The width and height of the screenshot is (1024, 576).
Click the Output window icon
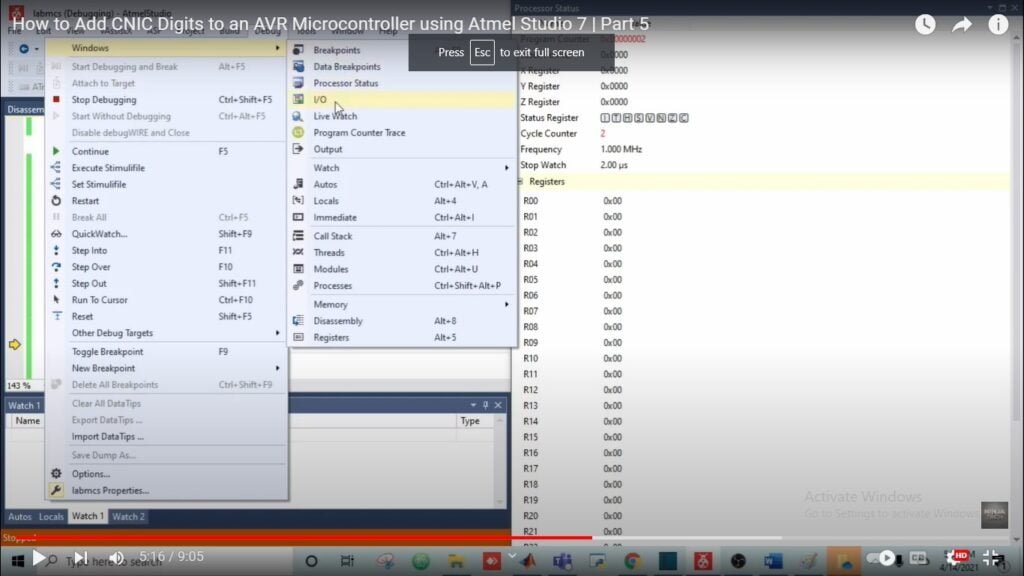[x=298, y=149]
